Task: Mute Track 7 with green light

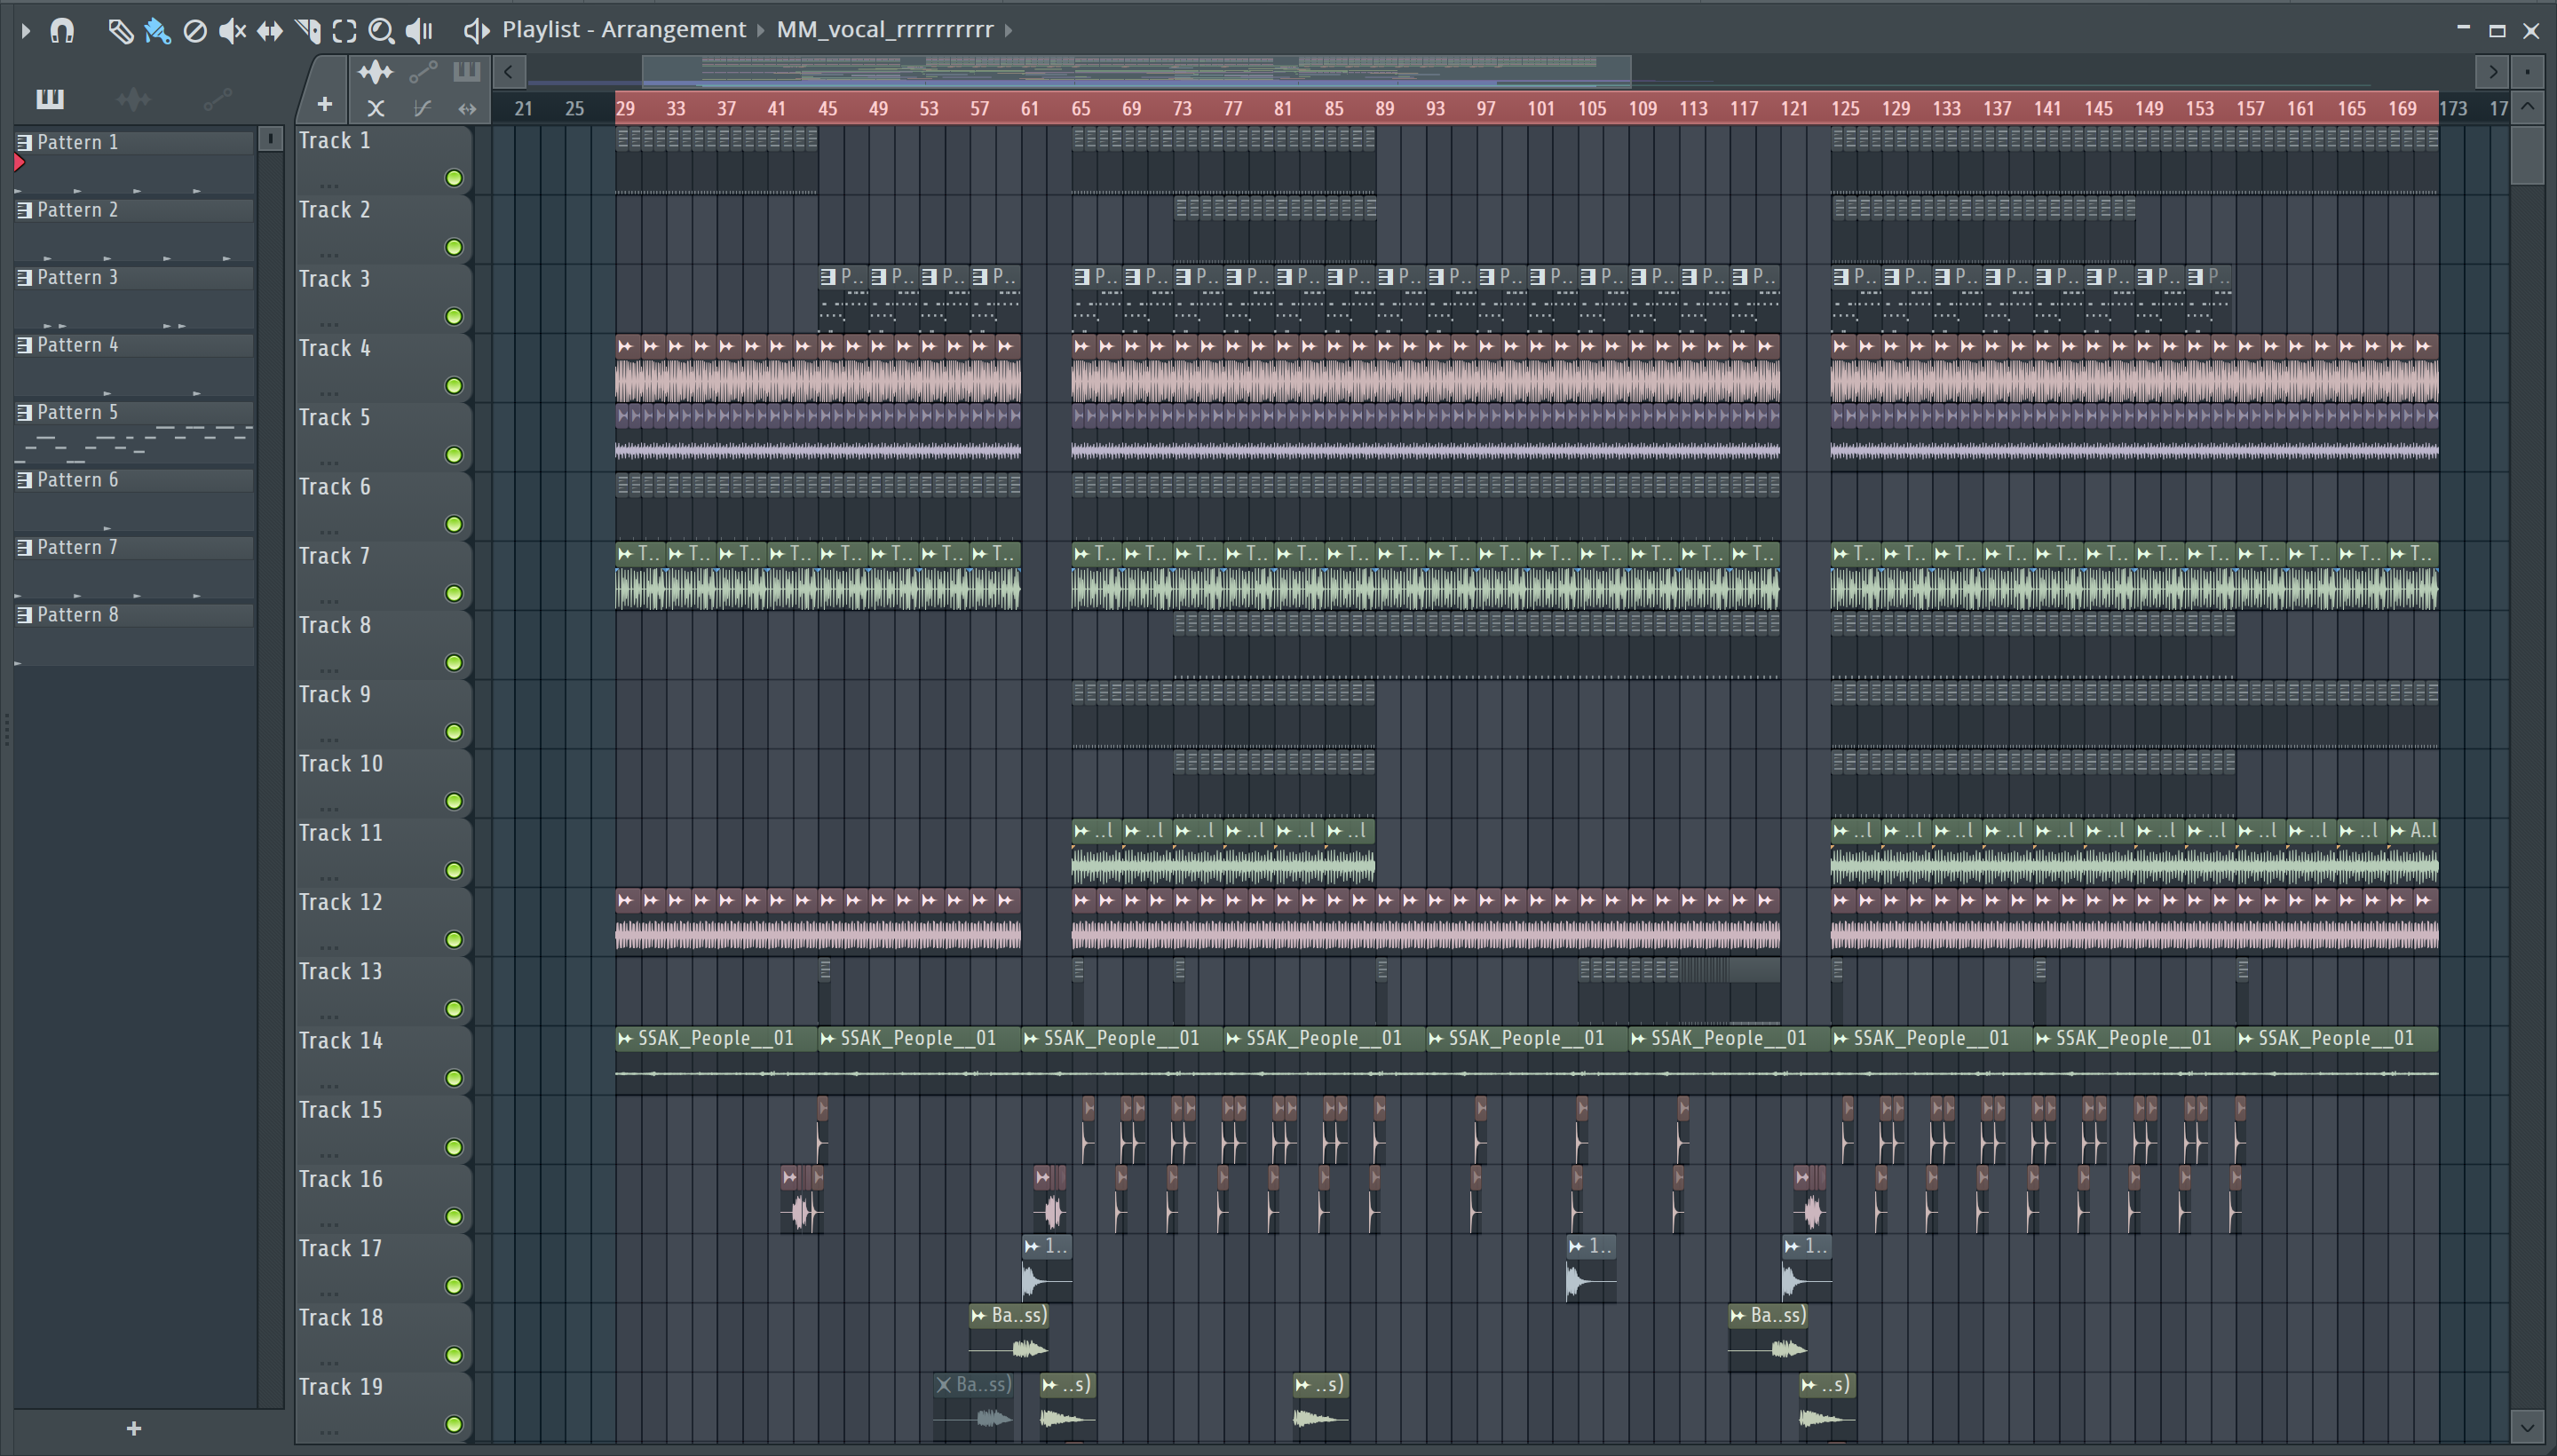Action: pos(454,594)
